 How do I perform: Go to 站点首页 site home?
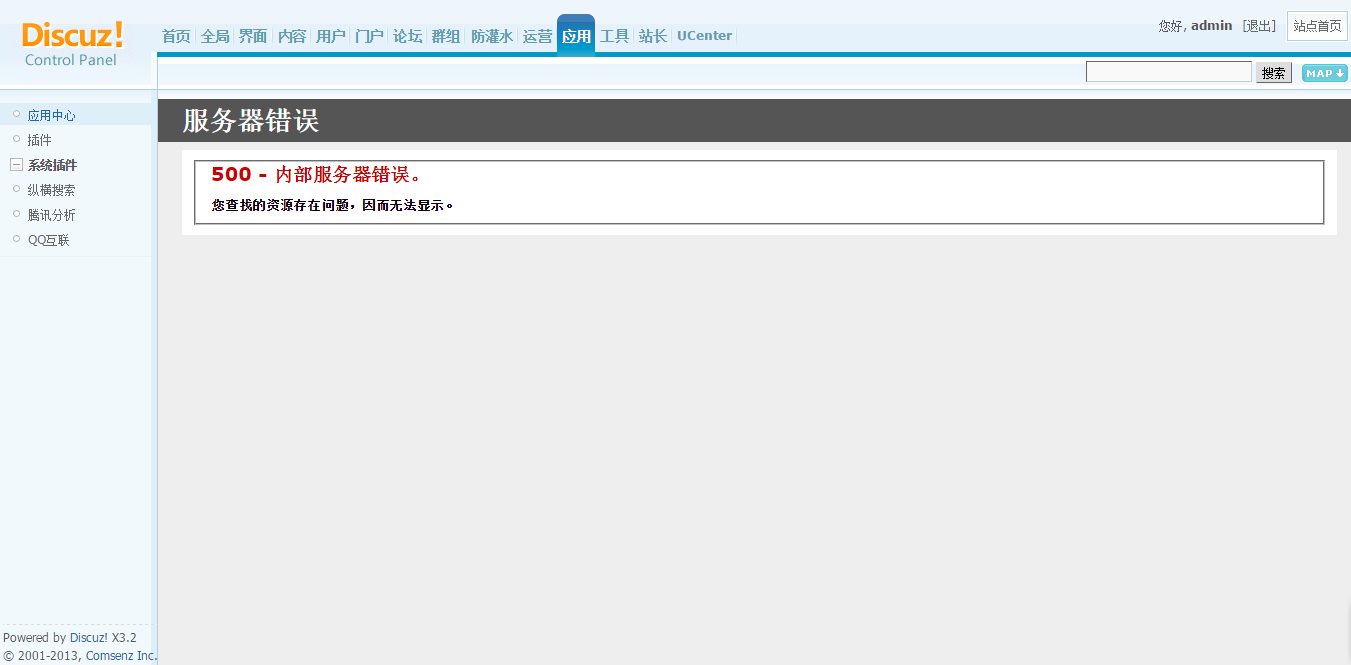1317,26
